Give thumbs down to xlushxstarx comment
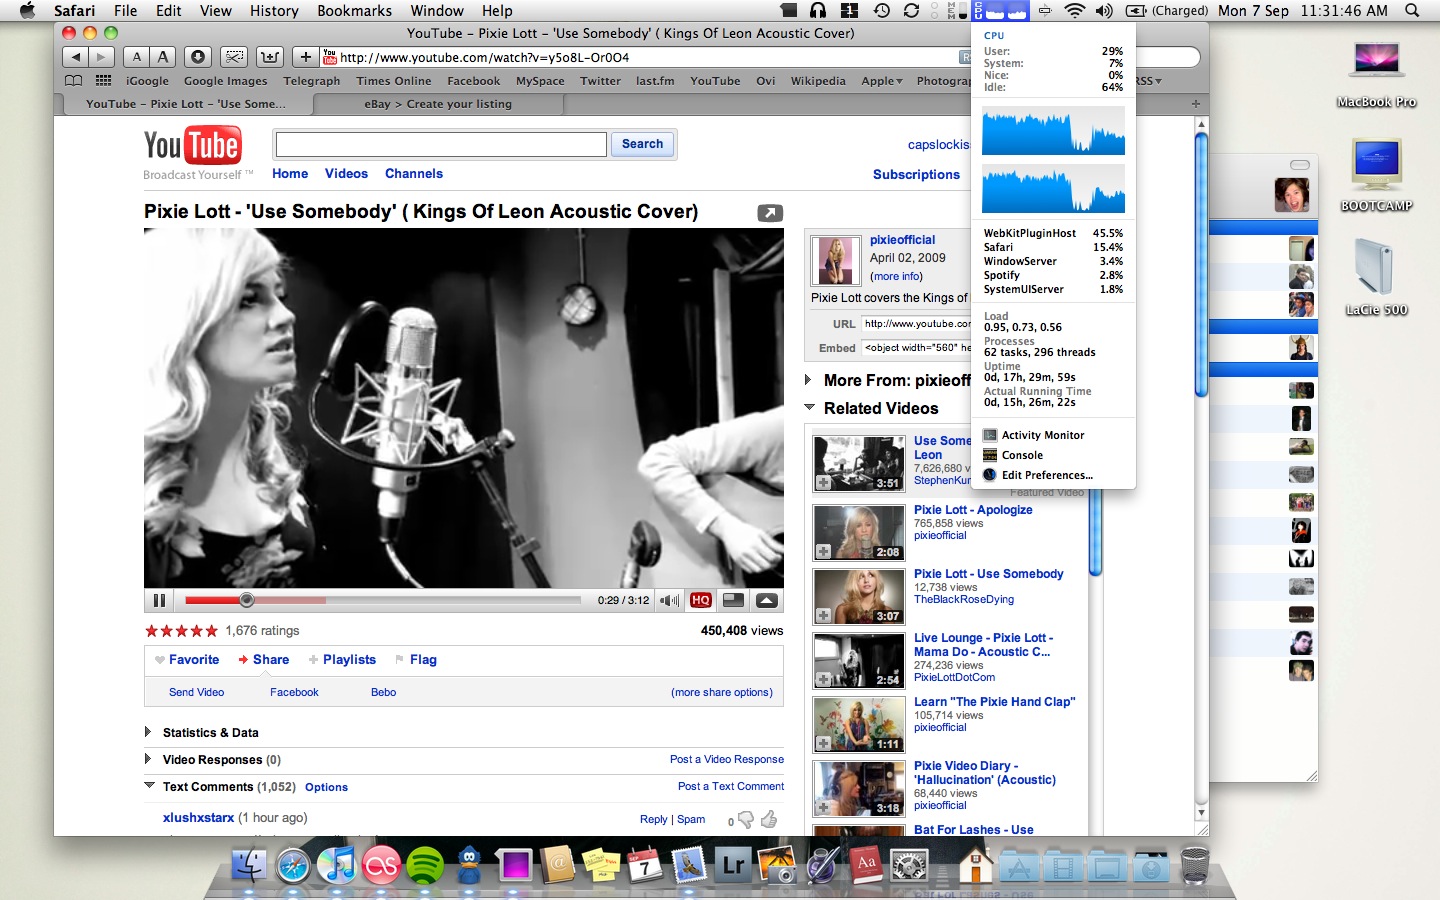This screenshot has width=1440, height=900. pyautogui.click(x=745, y=820)
